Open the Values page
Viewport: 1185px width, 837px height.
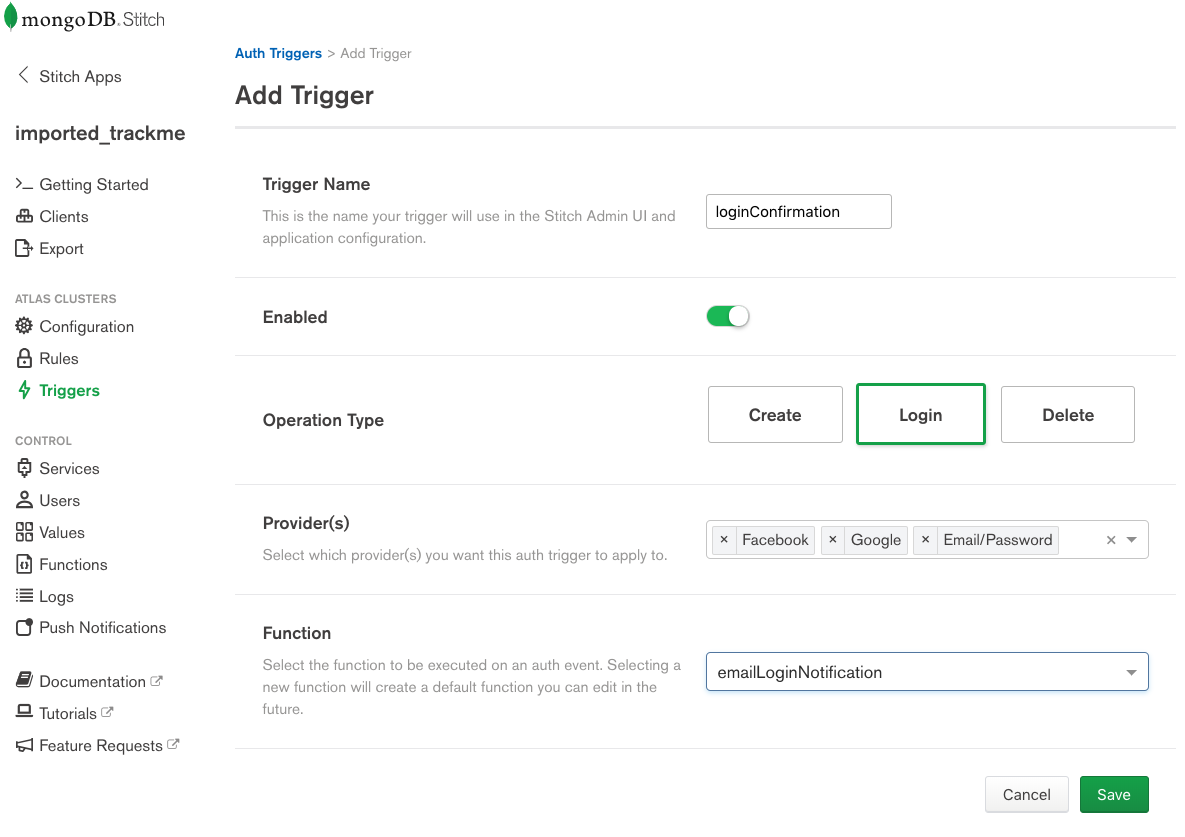point(62,532)
